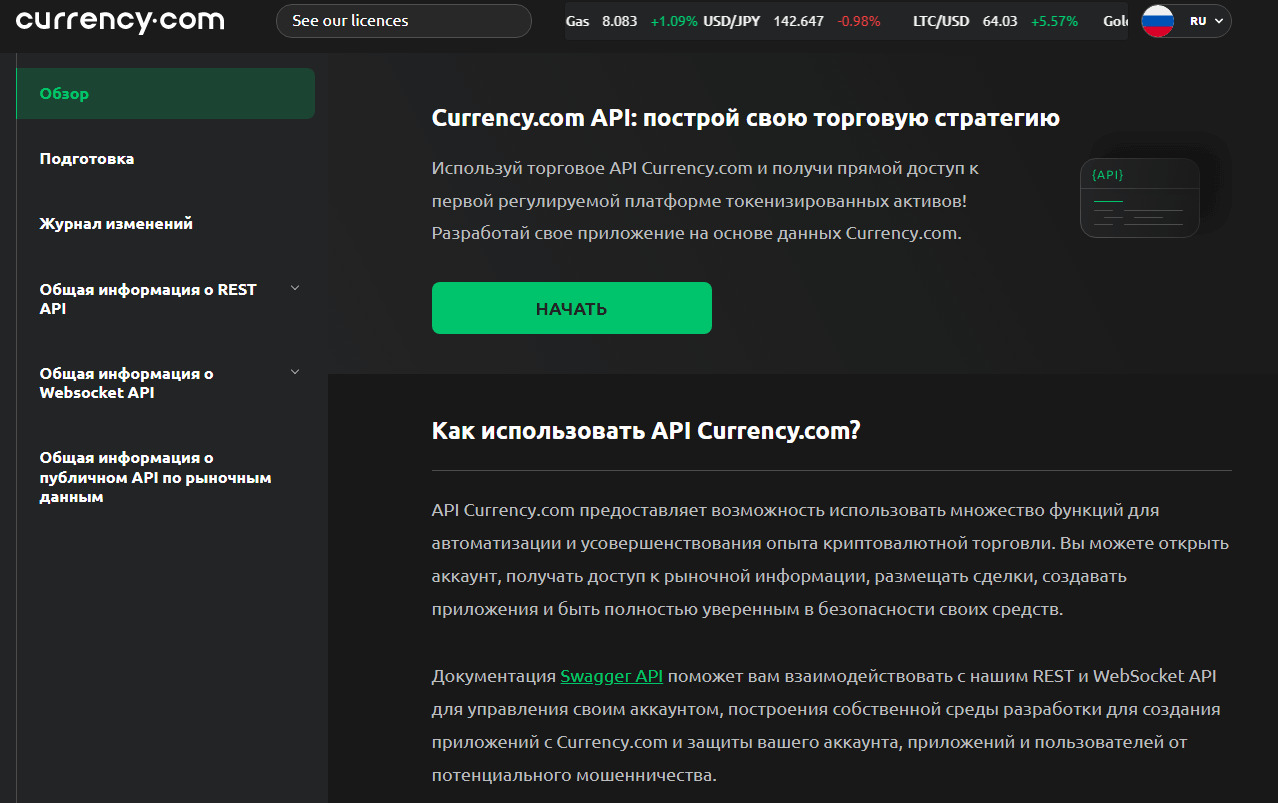Expand 'Общая информация о REST API' section
This screenshot has height=803, width=1278.
click(294, 289)
